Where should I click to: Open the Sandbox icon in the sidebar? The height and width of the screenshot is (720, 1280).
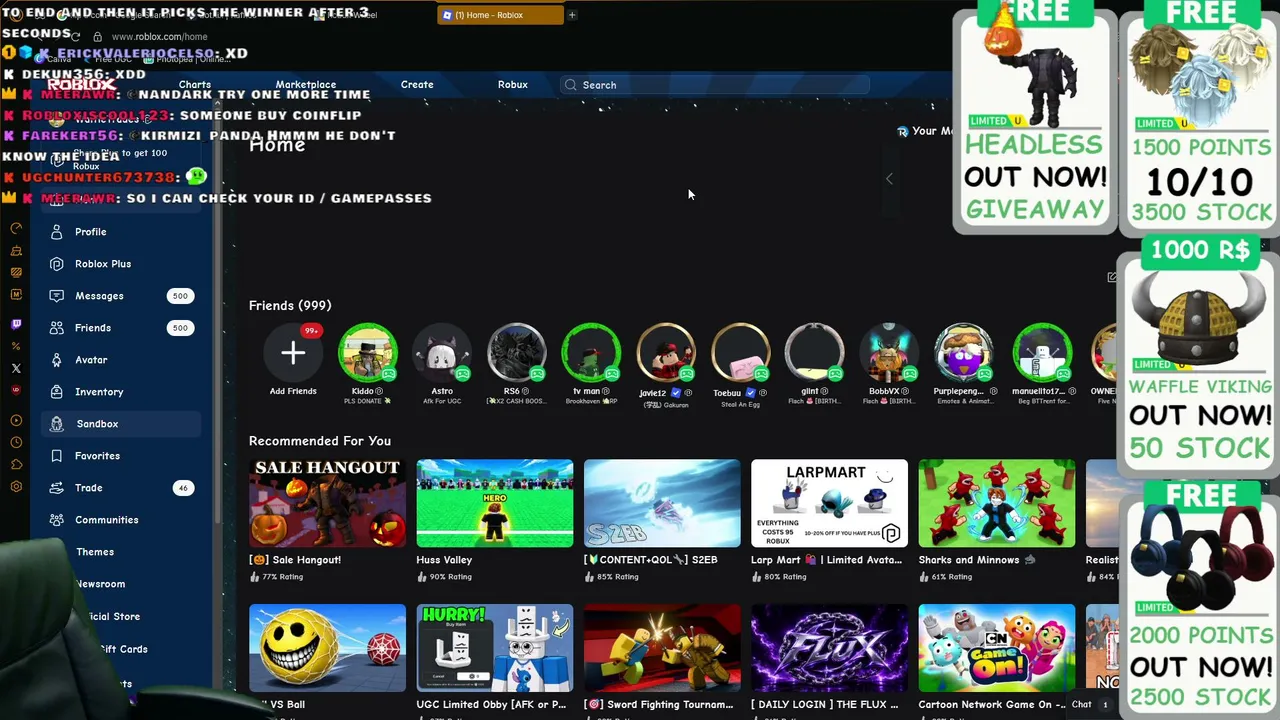click(x=56, y=424)
